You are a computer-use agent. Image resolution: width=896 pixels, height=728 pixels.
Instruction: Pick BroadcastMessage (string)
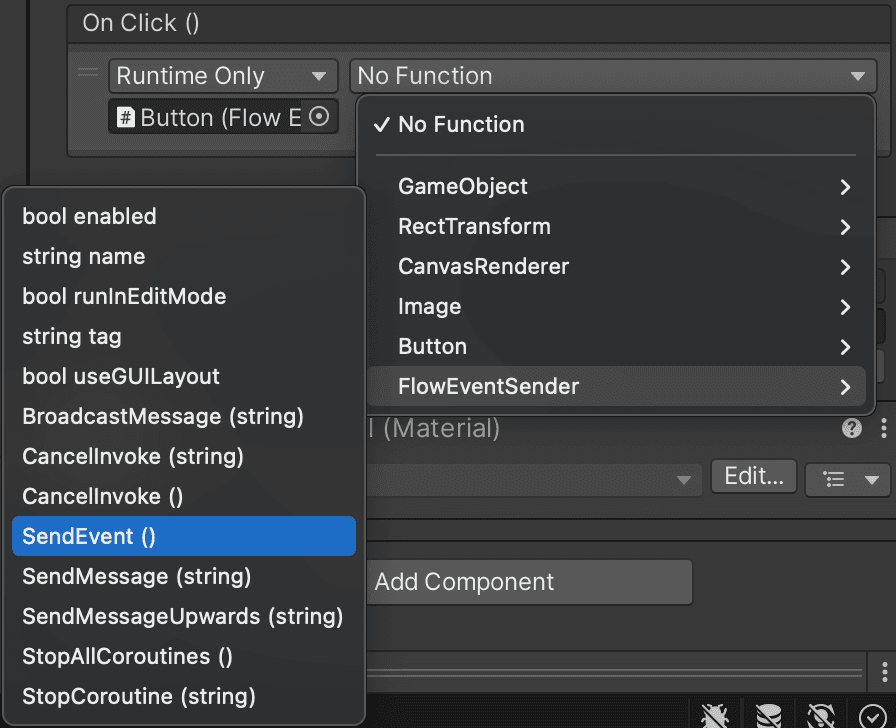(x=184, y=417)
